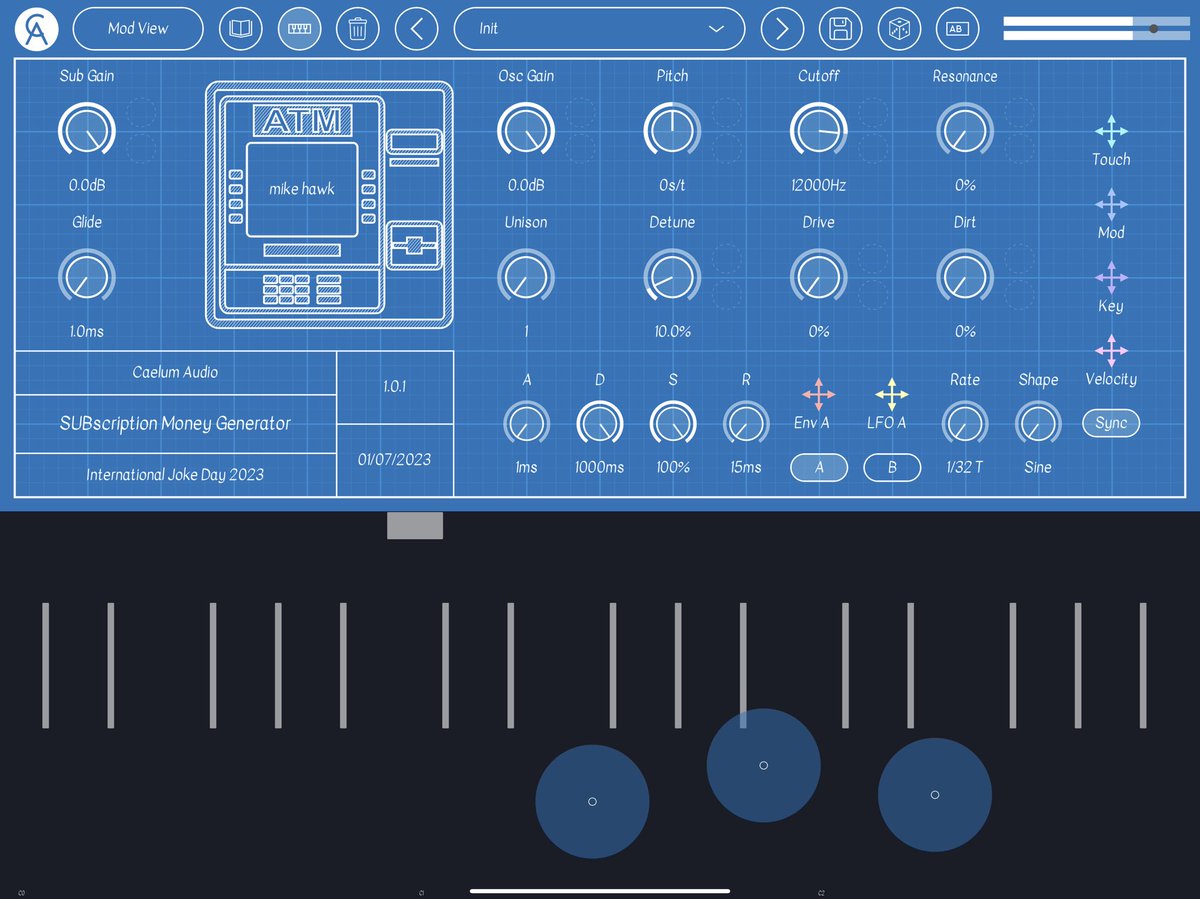The image size is (1200, 899).
Task: Click the Drive knob
Action: (819, 276)
